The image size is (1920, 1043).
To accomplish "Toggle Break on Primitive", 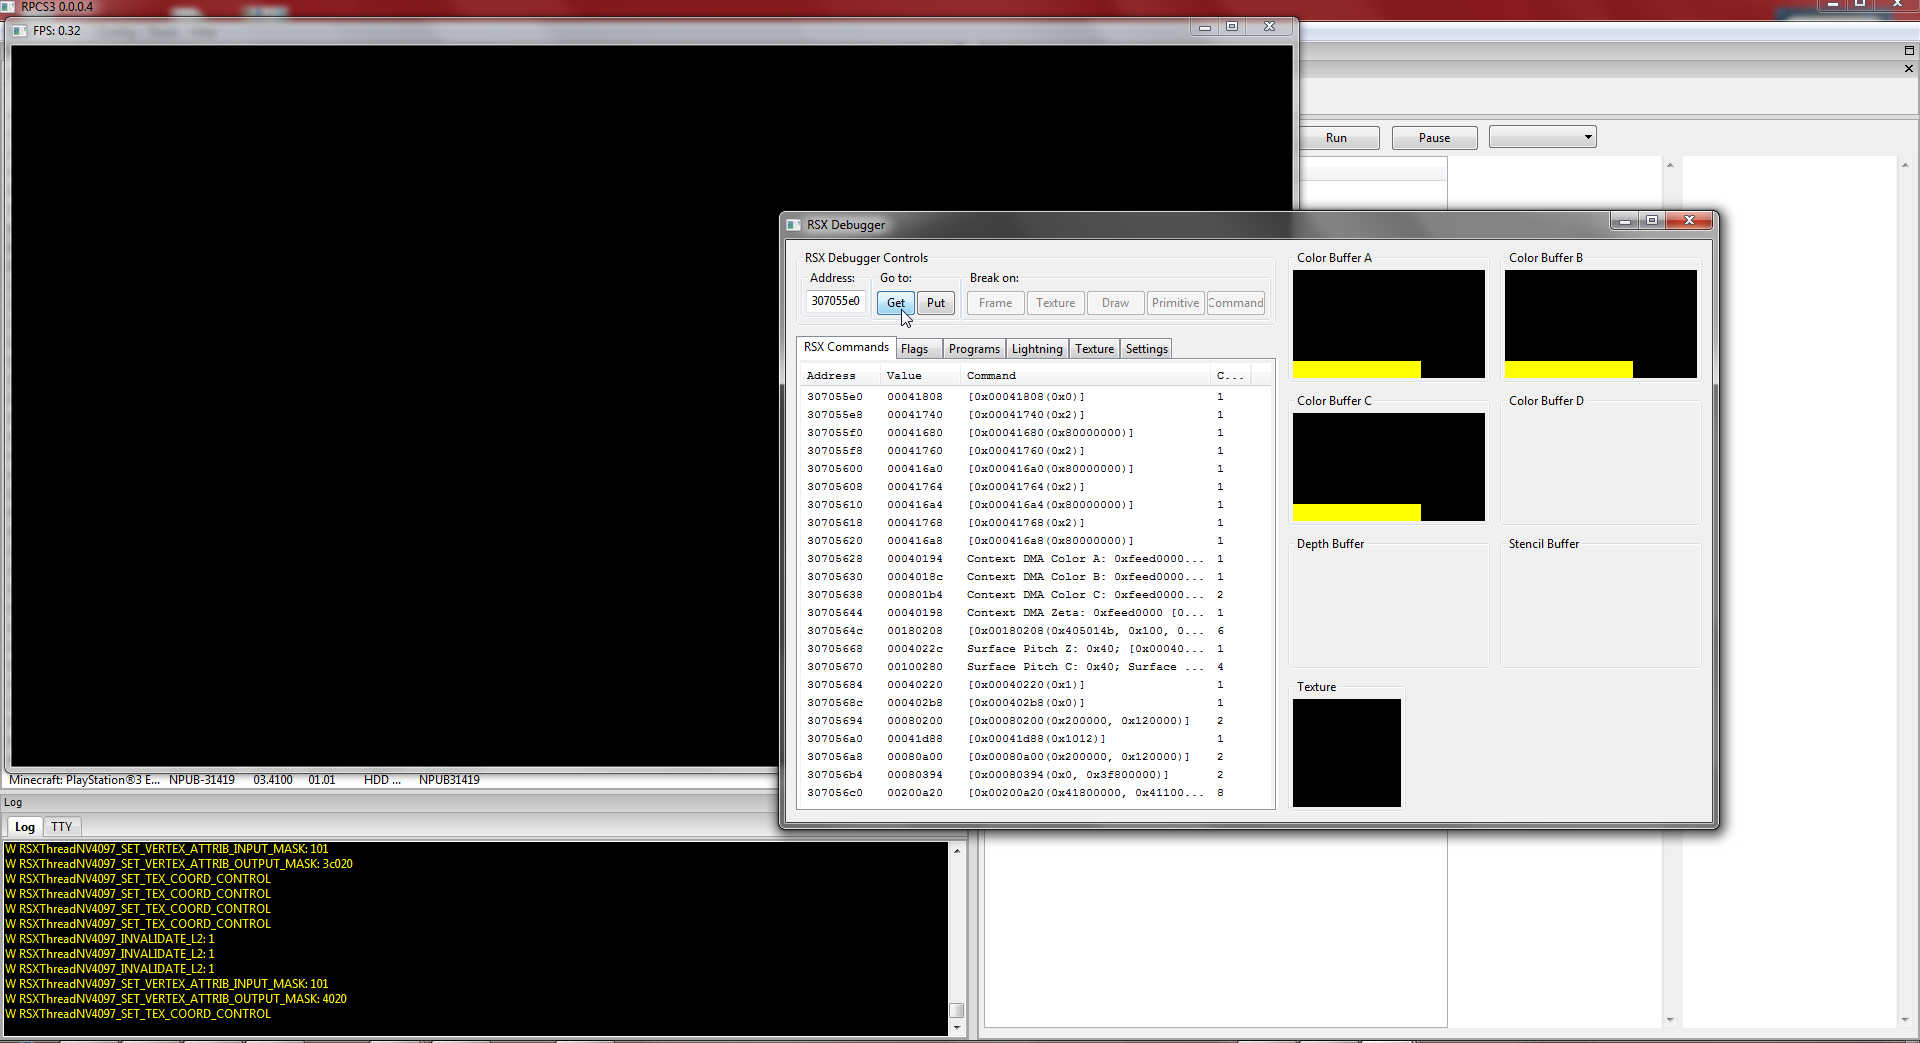I will pyautogui.click(x=1175, y=303).
